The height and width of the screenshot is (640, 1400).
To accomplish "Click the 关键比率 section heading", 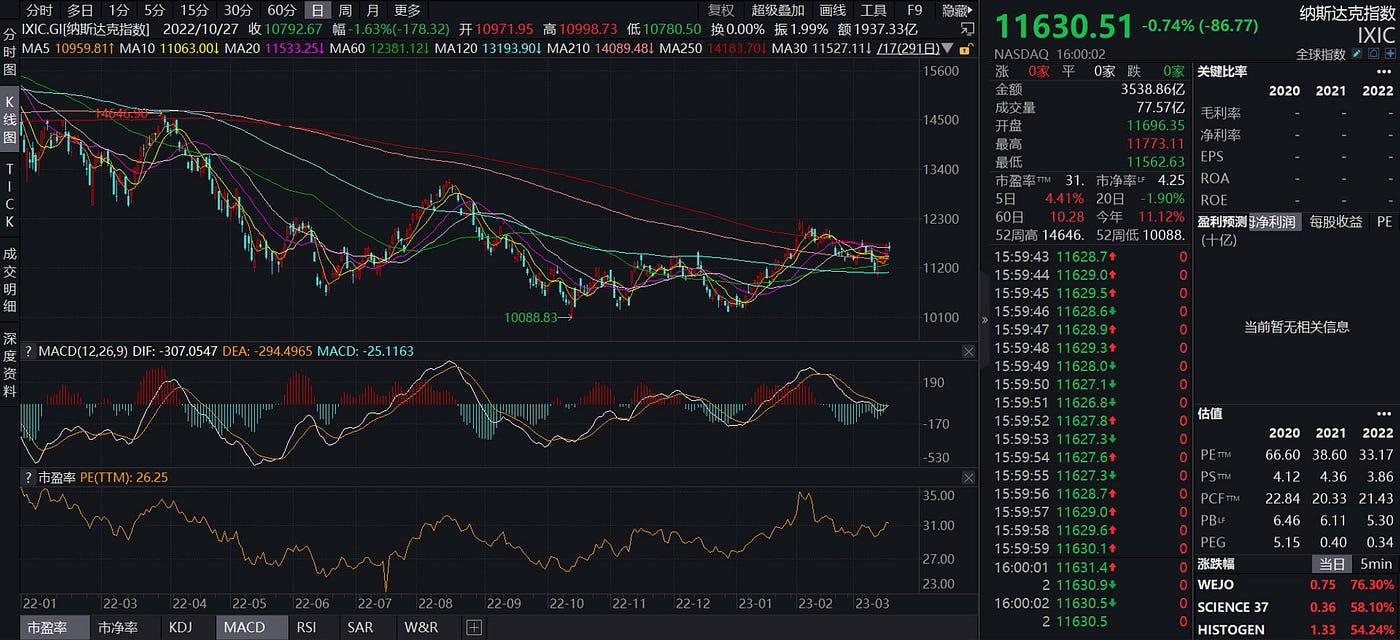I will tap(1222, 71).
